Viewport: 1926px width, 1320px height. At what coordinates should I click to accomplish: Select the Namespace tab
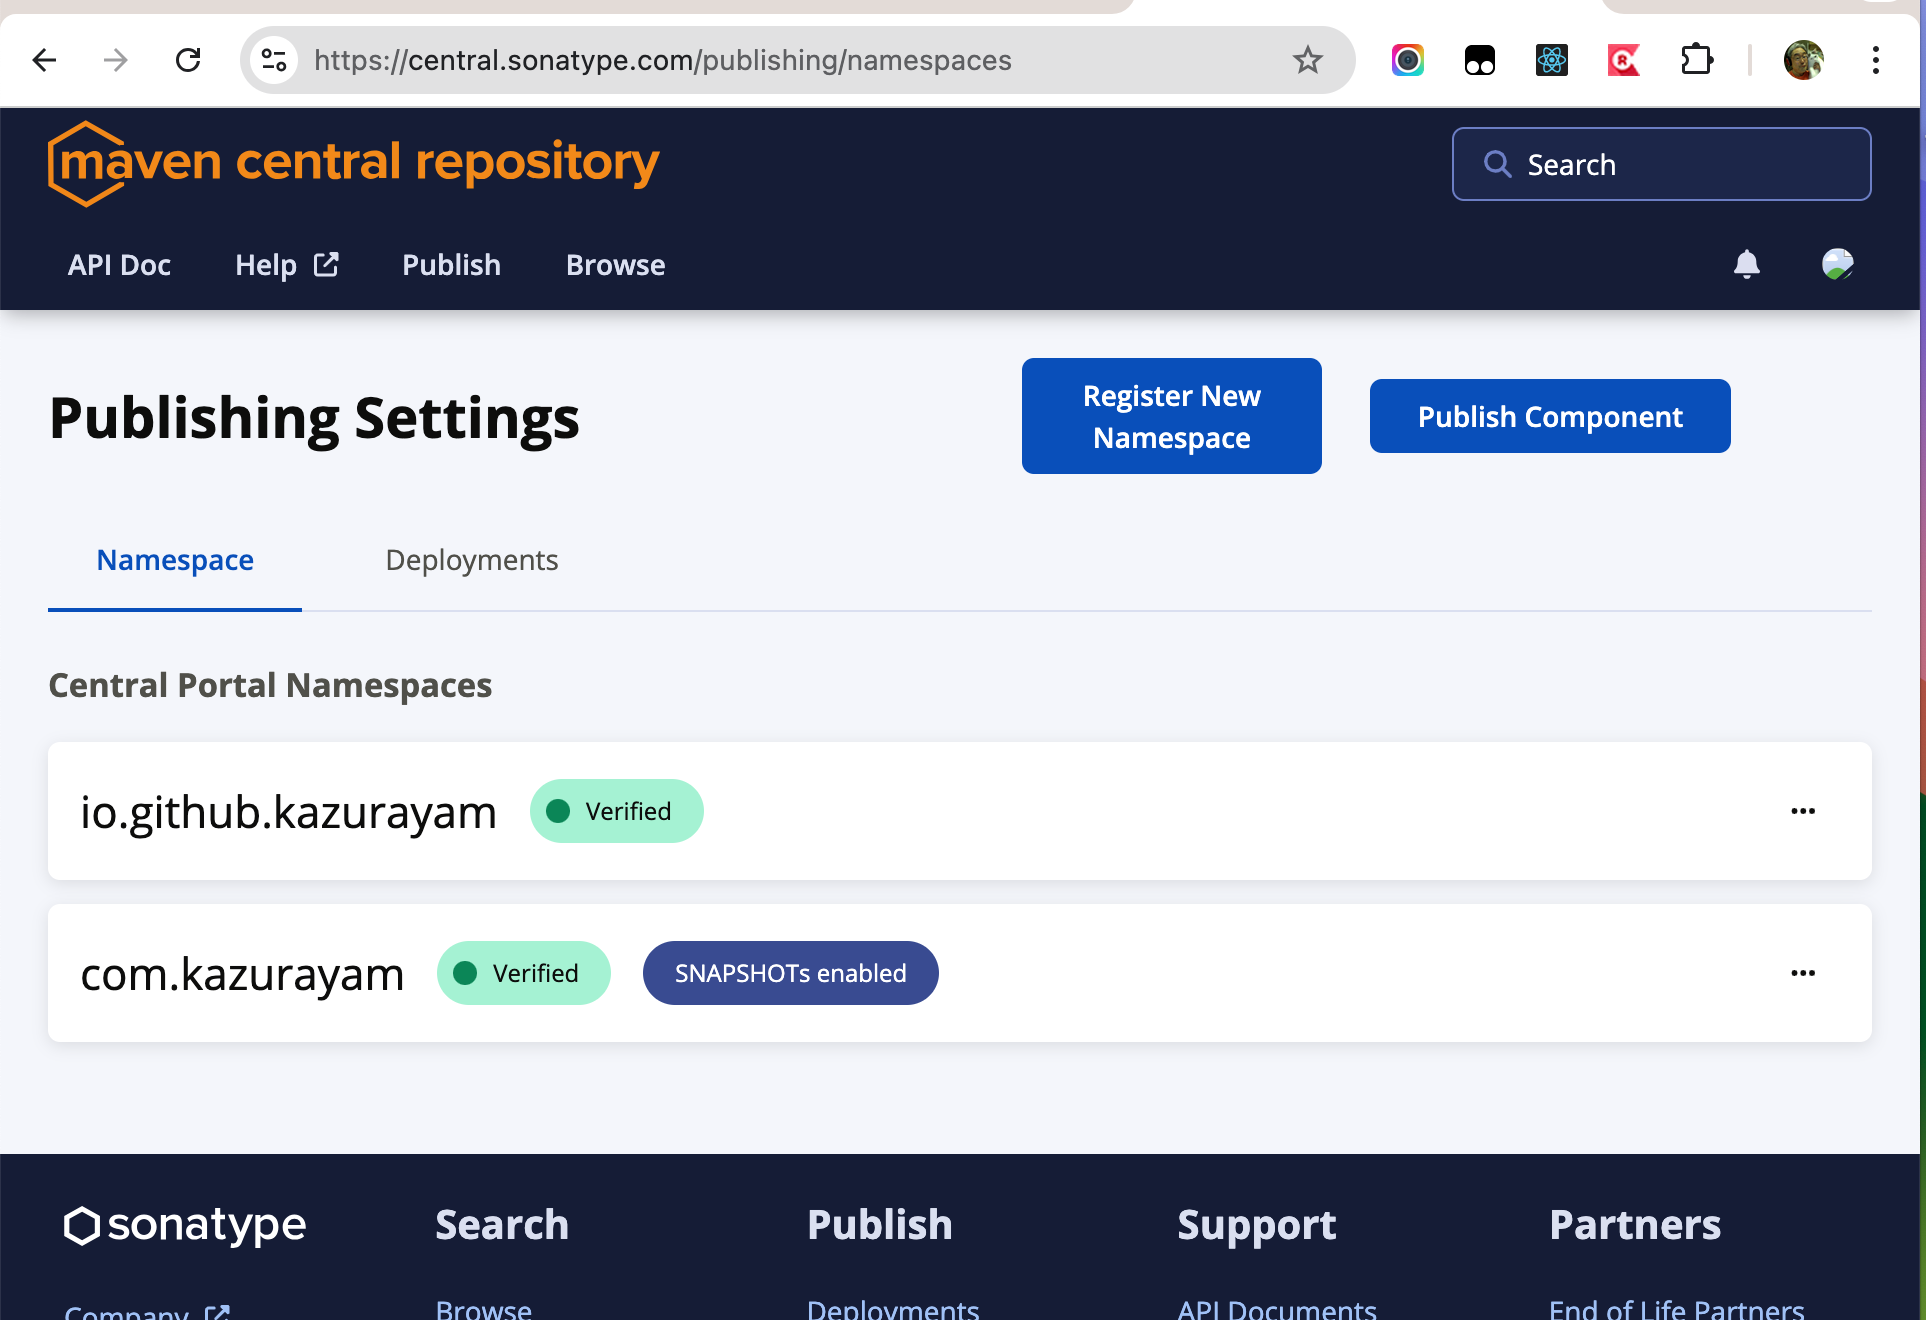pos(175,560)
